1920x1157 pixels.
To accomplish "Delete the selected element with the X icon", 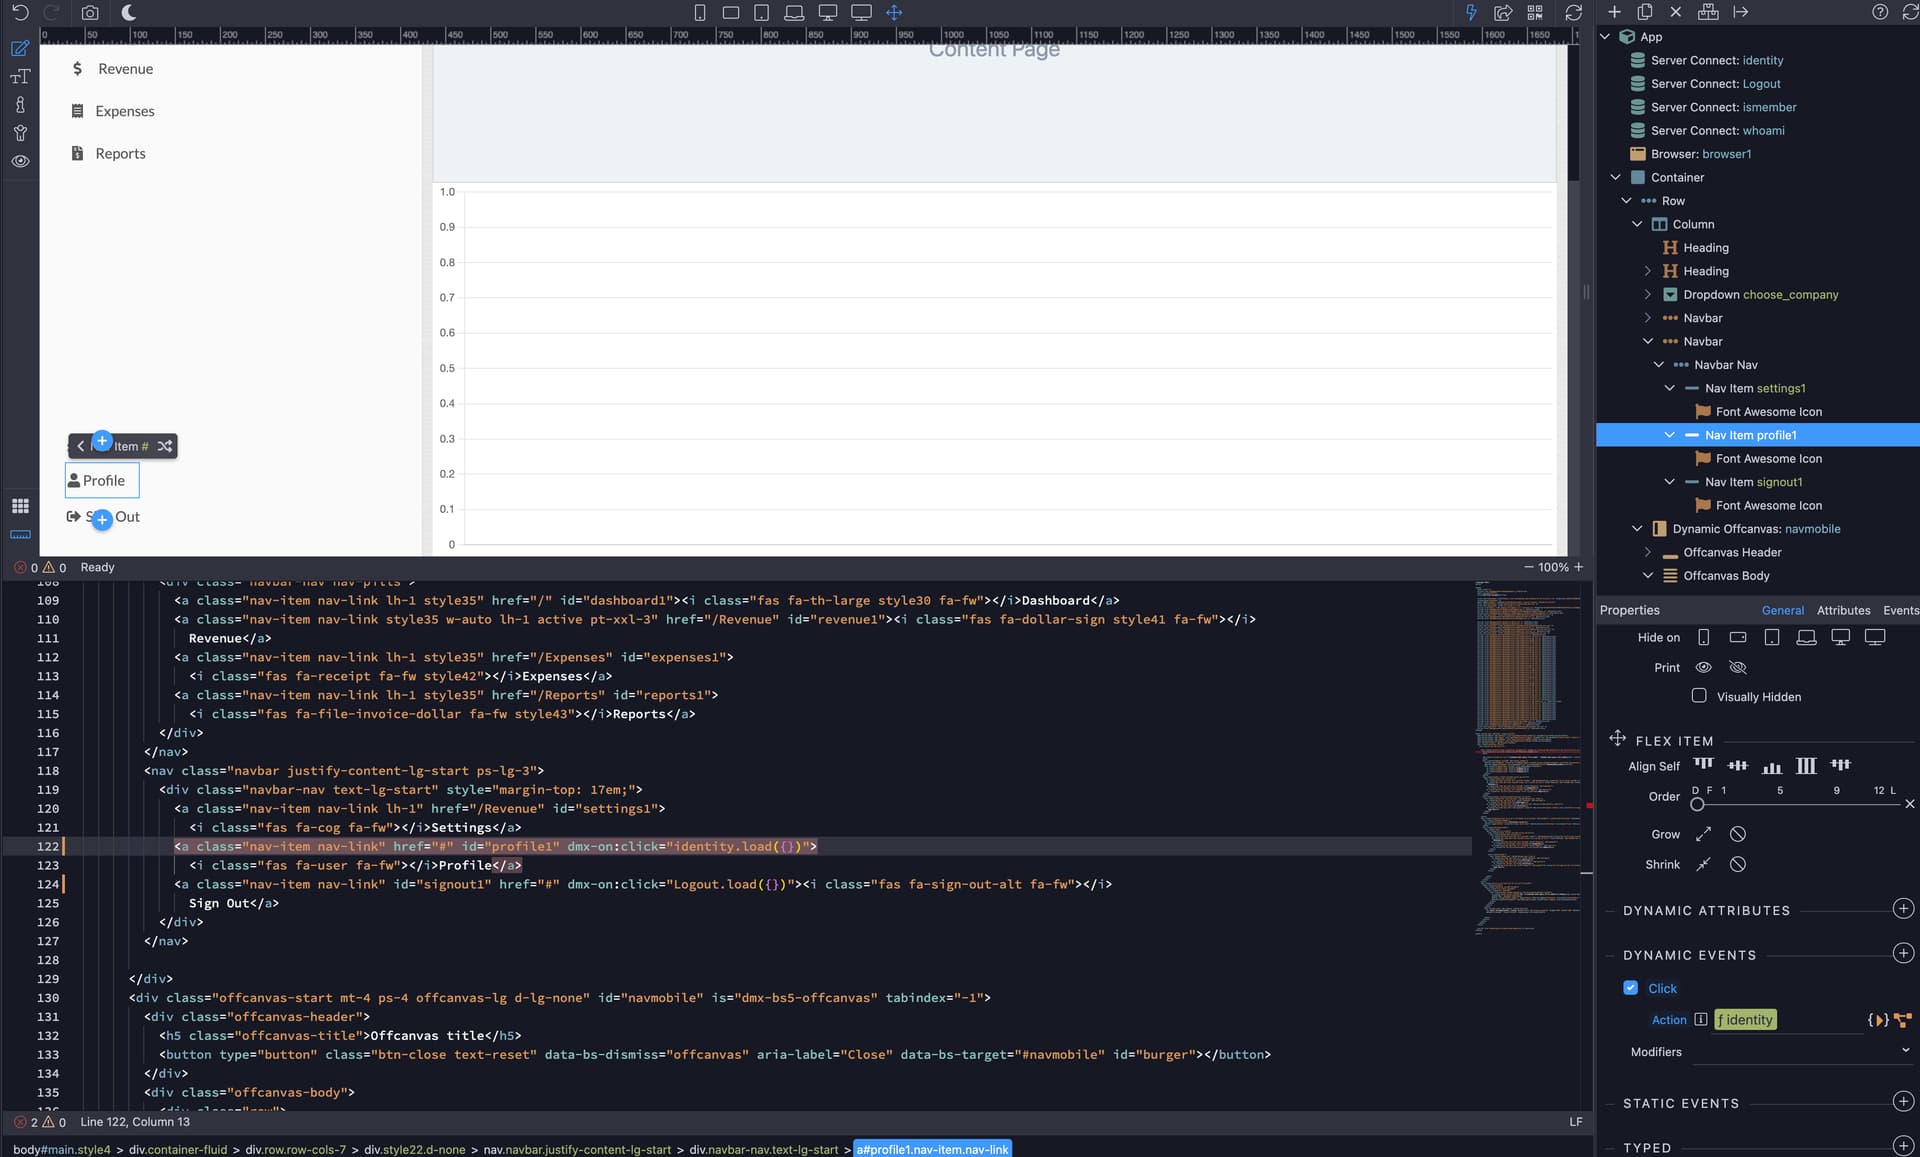I will [1676, 12].
